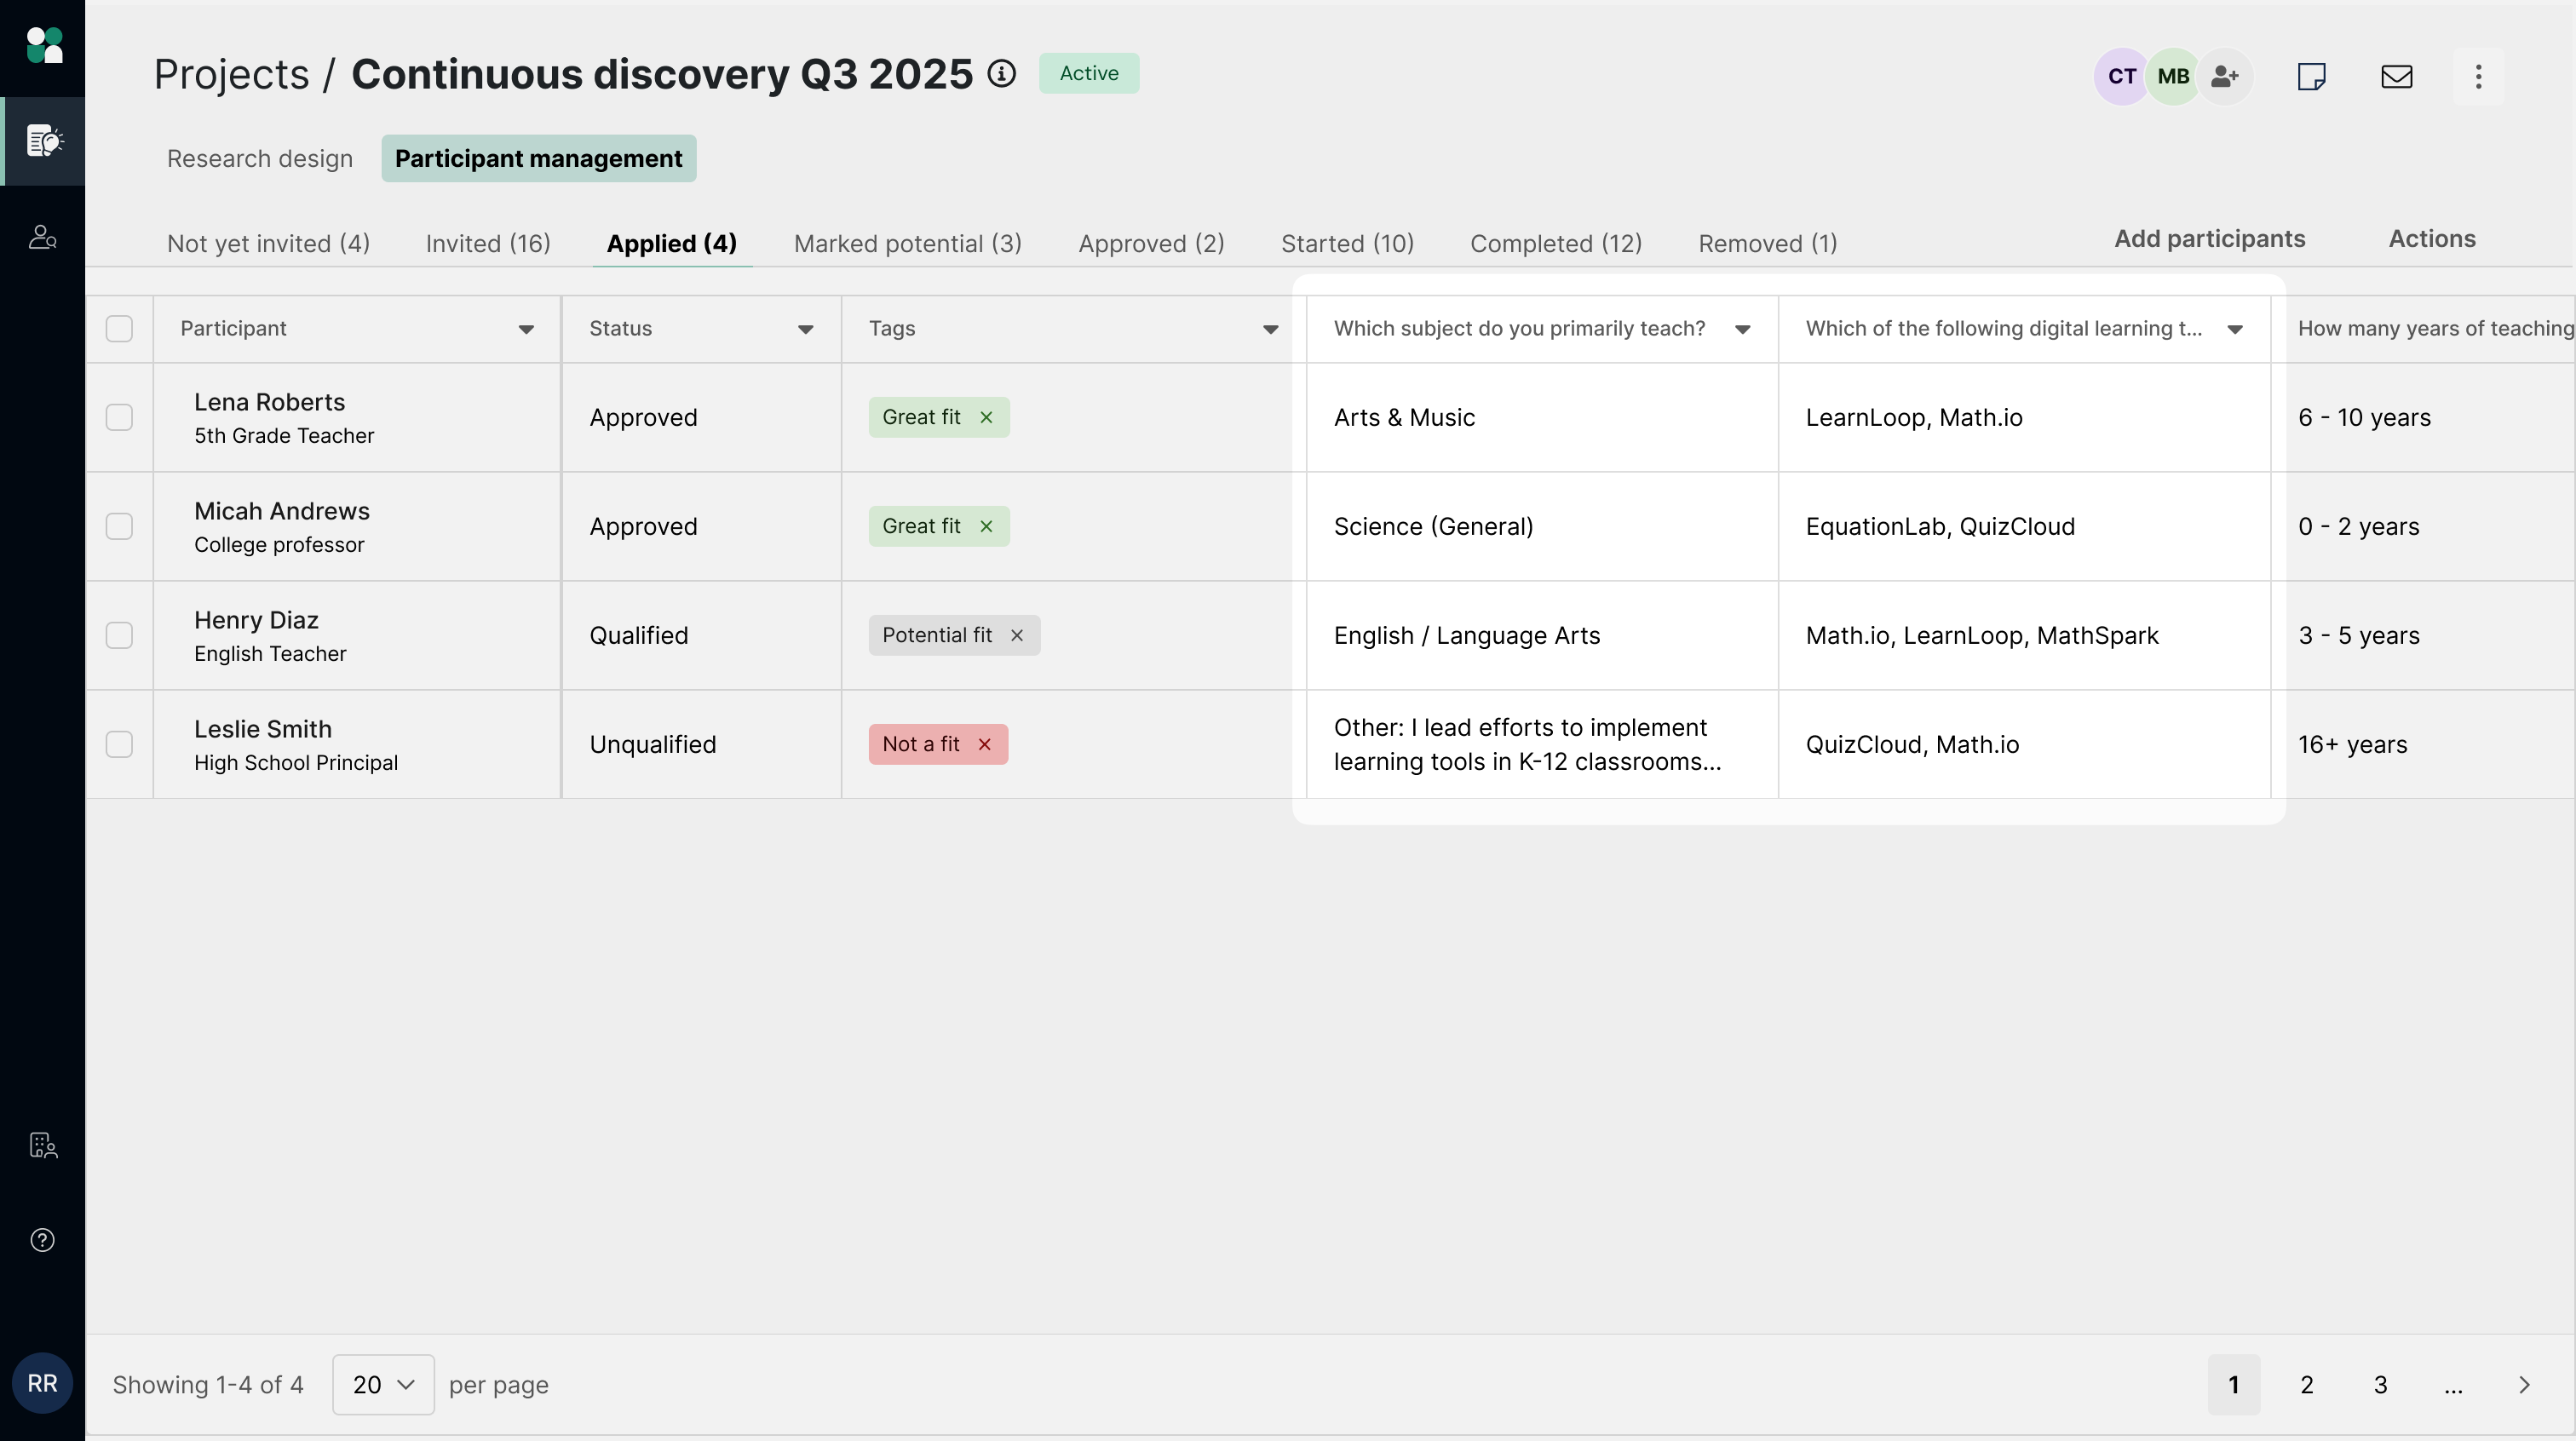
Task: Open the Research design tab
Action: coord(259,158)
